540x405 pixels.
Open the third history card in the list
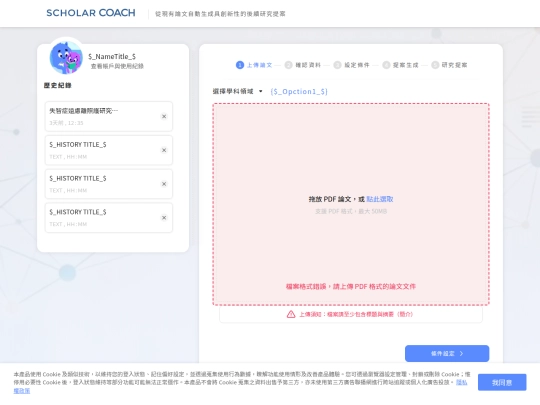[x=108, y=184]
